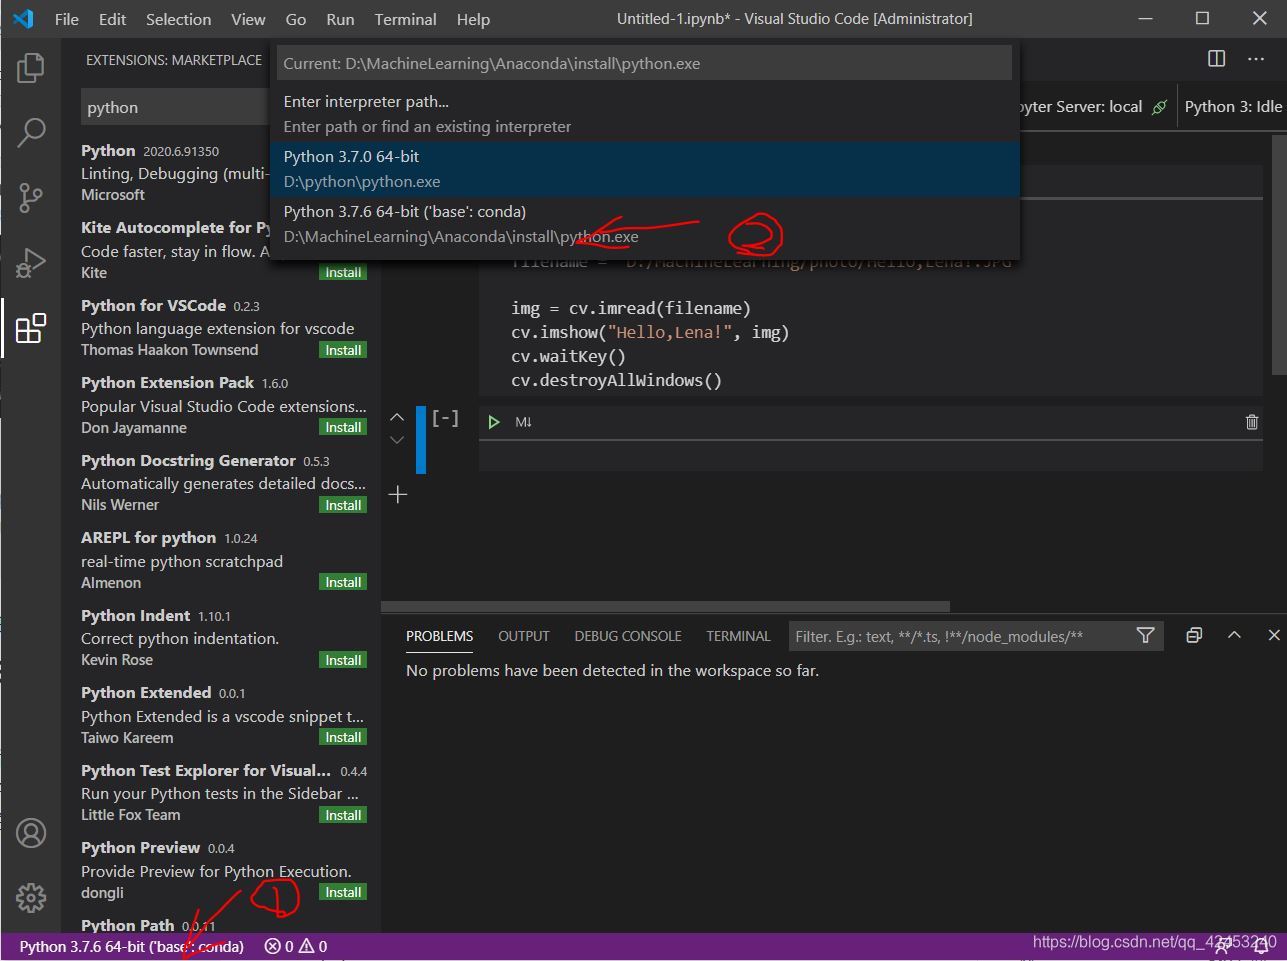Image resolution: width=1287 pixels, height=961 pixels.
Task: Choose Enter interpreter path option
Action: coord(645,114)
